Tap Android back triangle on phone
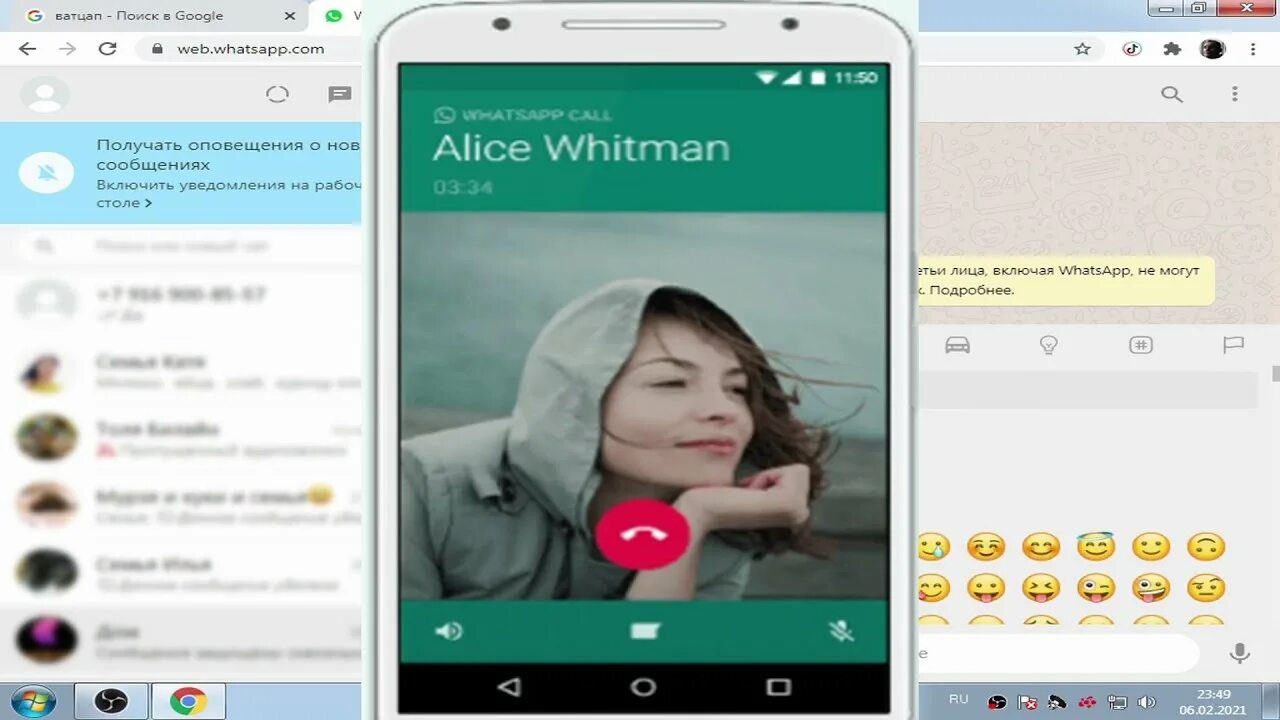Viewport: 1280px width, 720px height. (x=509, y=686)
